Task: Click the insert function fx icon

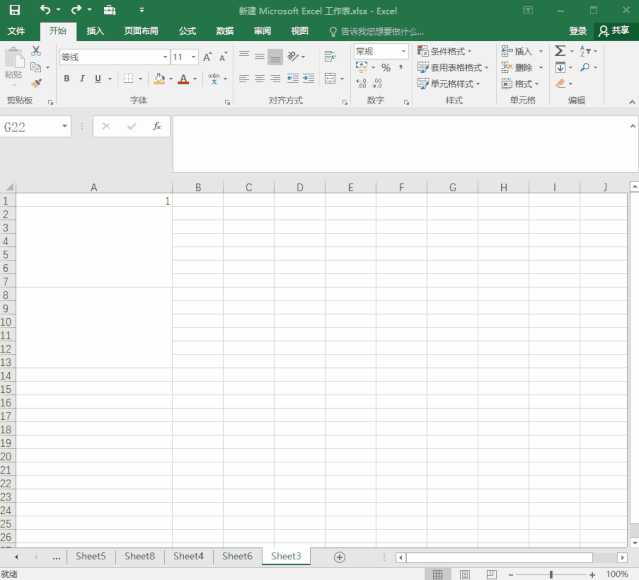Action: 157,127
